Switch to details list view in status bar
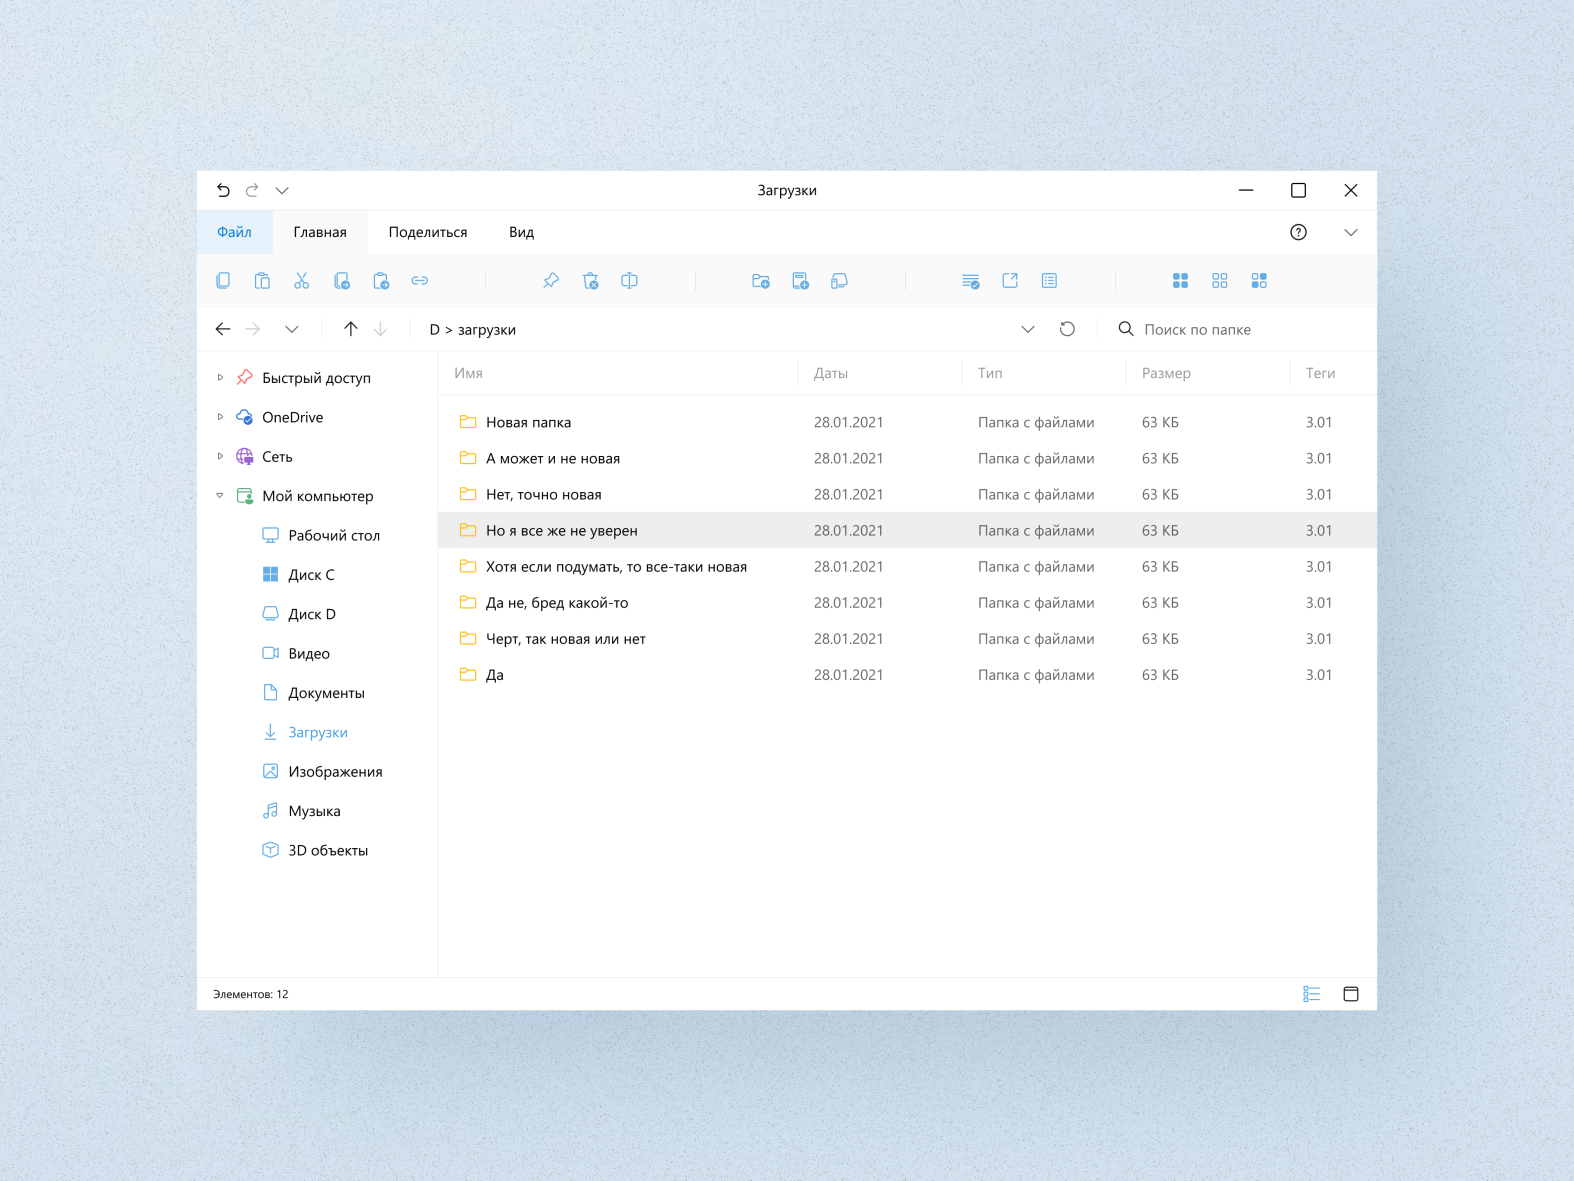The width and height of the screenshot is (1574, 1181). coord(1311,994)
